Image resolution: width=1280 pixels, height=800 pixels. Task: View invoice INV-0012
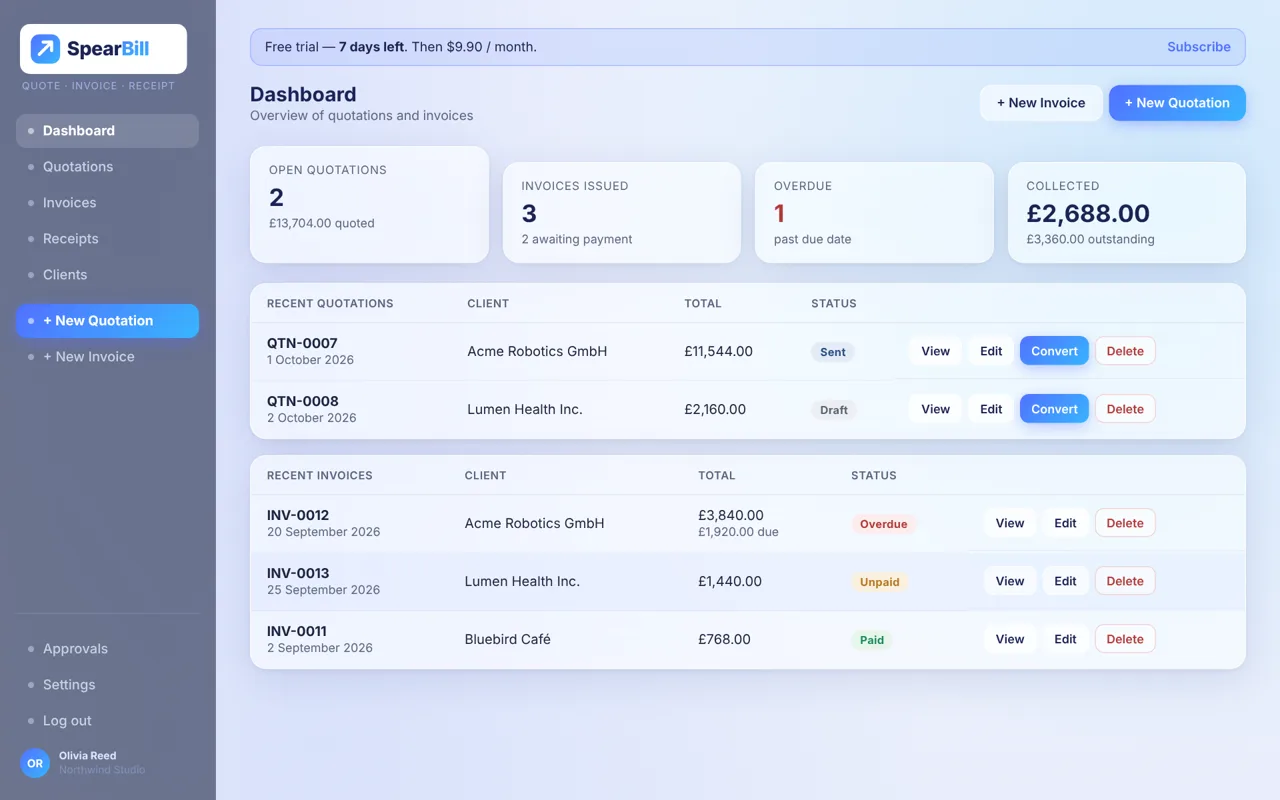point(1010,523)
